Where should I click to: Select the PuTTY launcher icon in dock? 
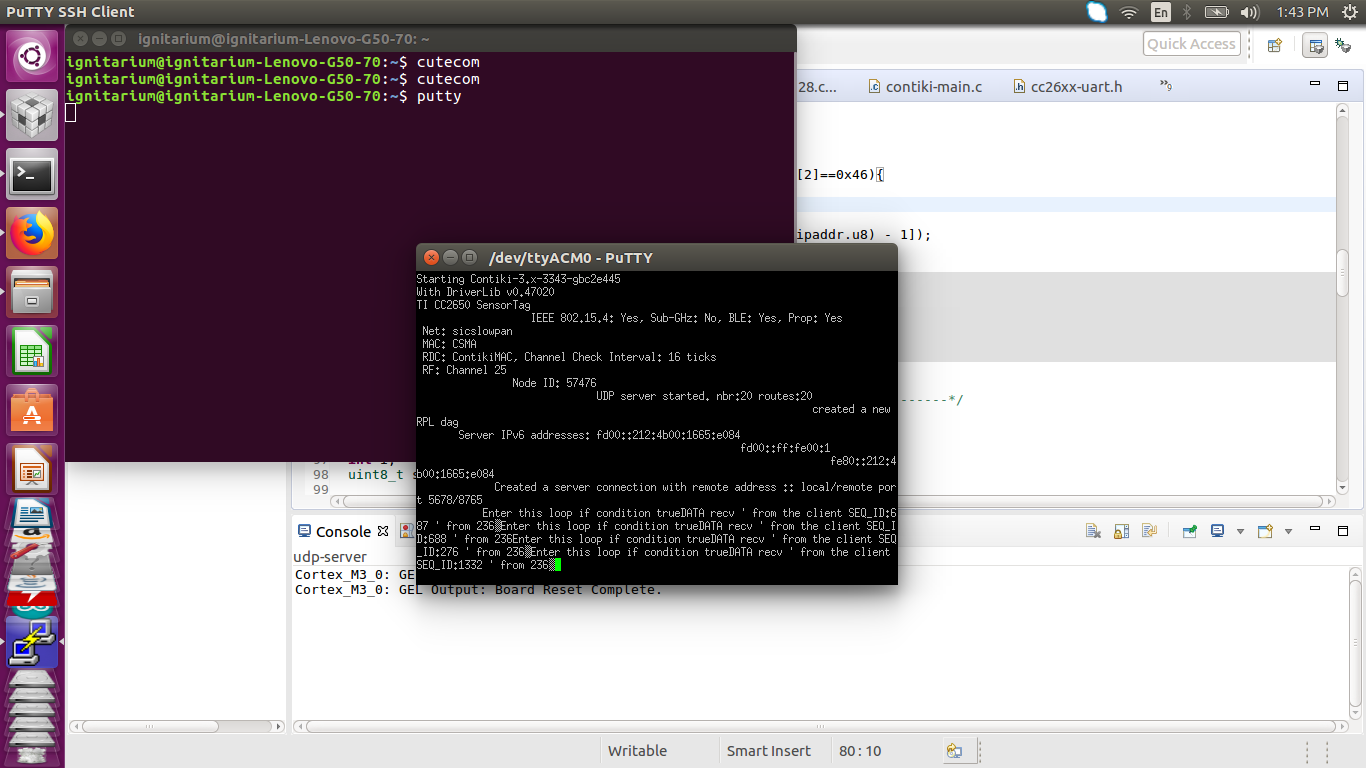click(x=32, y=641)
